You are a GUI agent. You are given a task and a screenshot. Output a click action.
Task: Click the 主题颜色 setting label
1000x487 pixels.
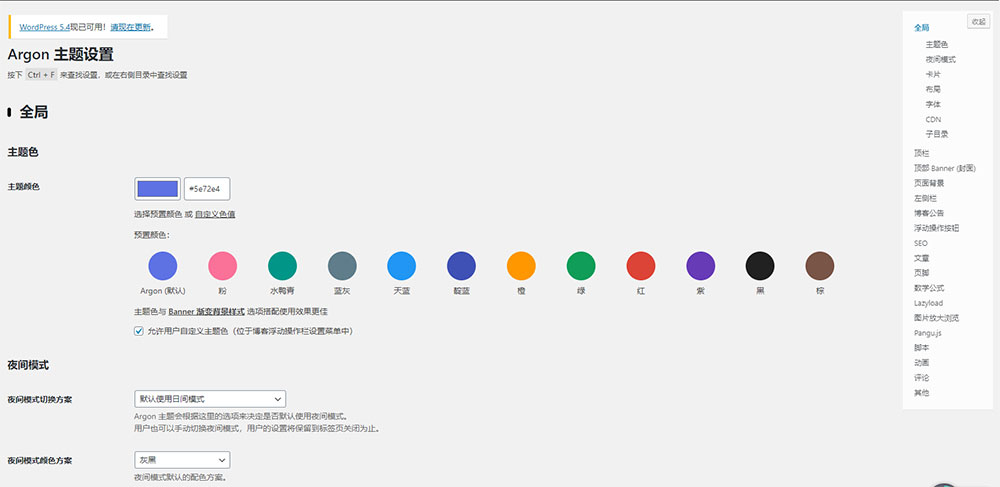point(24,187)
